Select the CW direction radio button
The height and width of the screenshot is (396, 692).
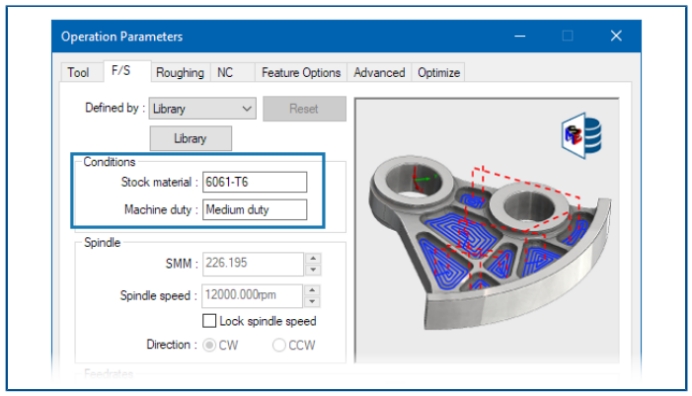(210, 345)
